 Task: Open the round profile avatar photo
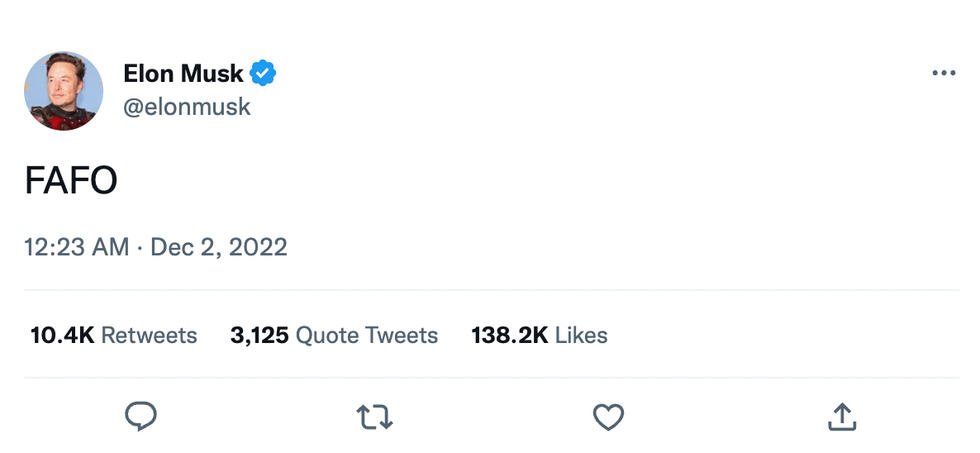pos(63,91)
